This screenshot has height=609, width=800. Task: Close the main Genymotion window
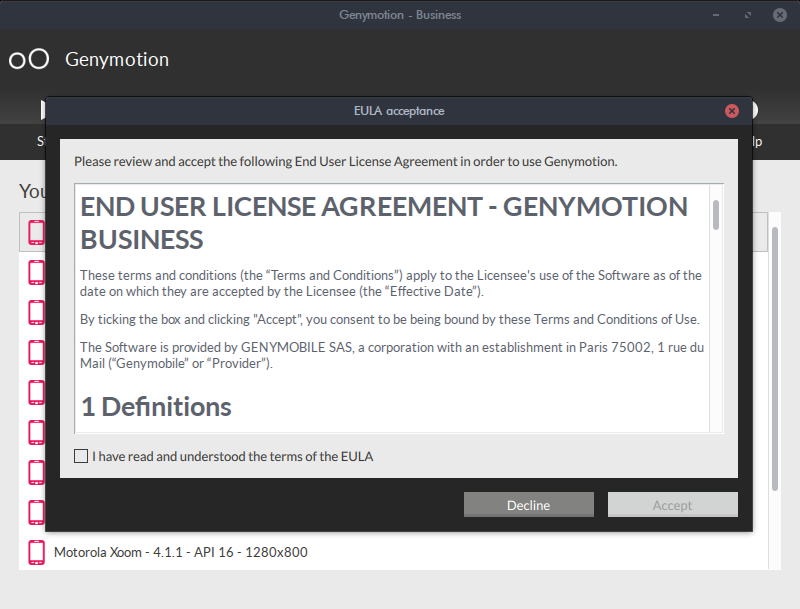(x=779, y=15)
